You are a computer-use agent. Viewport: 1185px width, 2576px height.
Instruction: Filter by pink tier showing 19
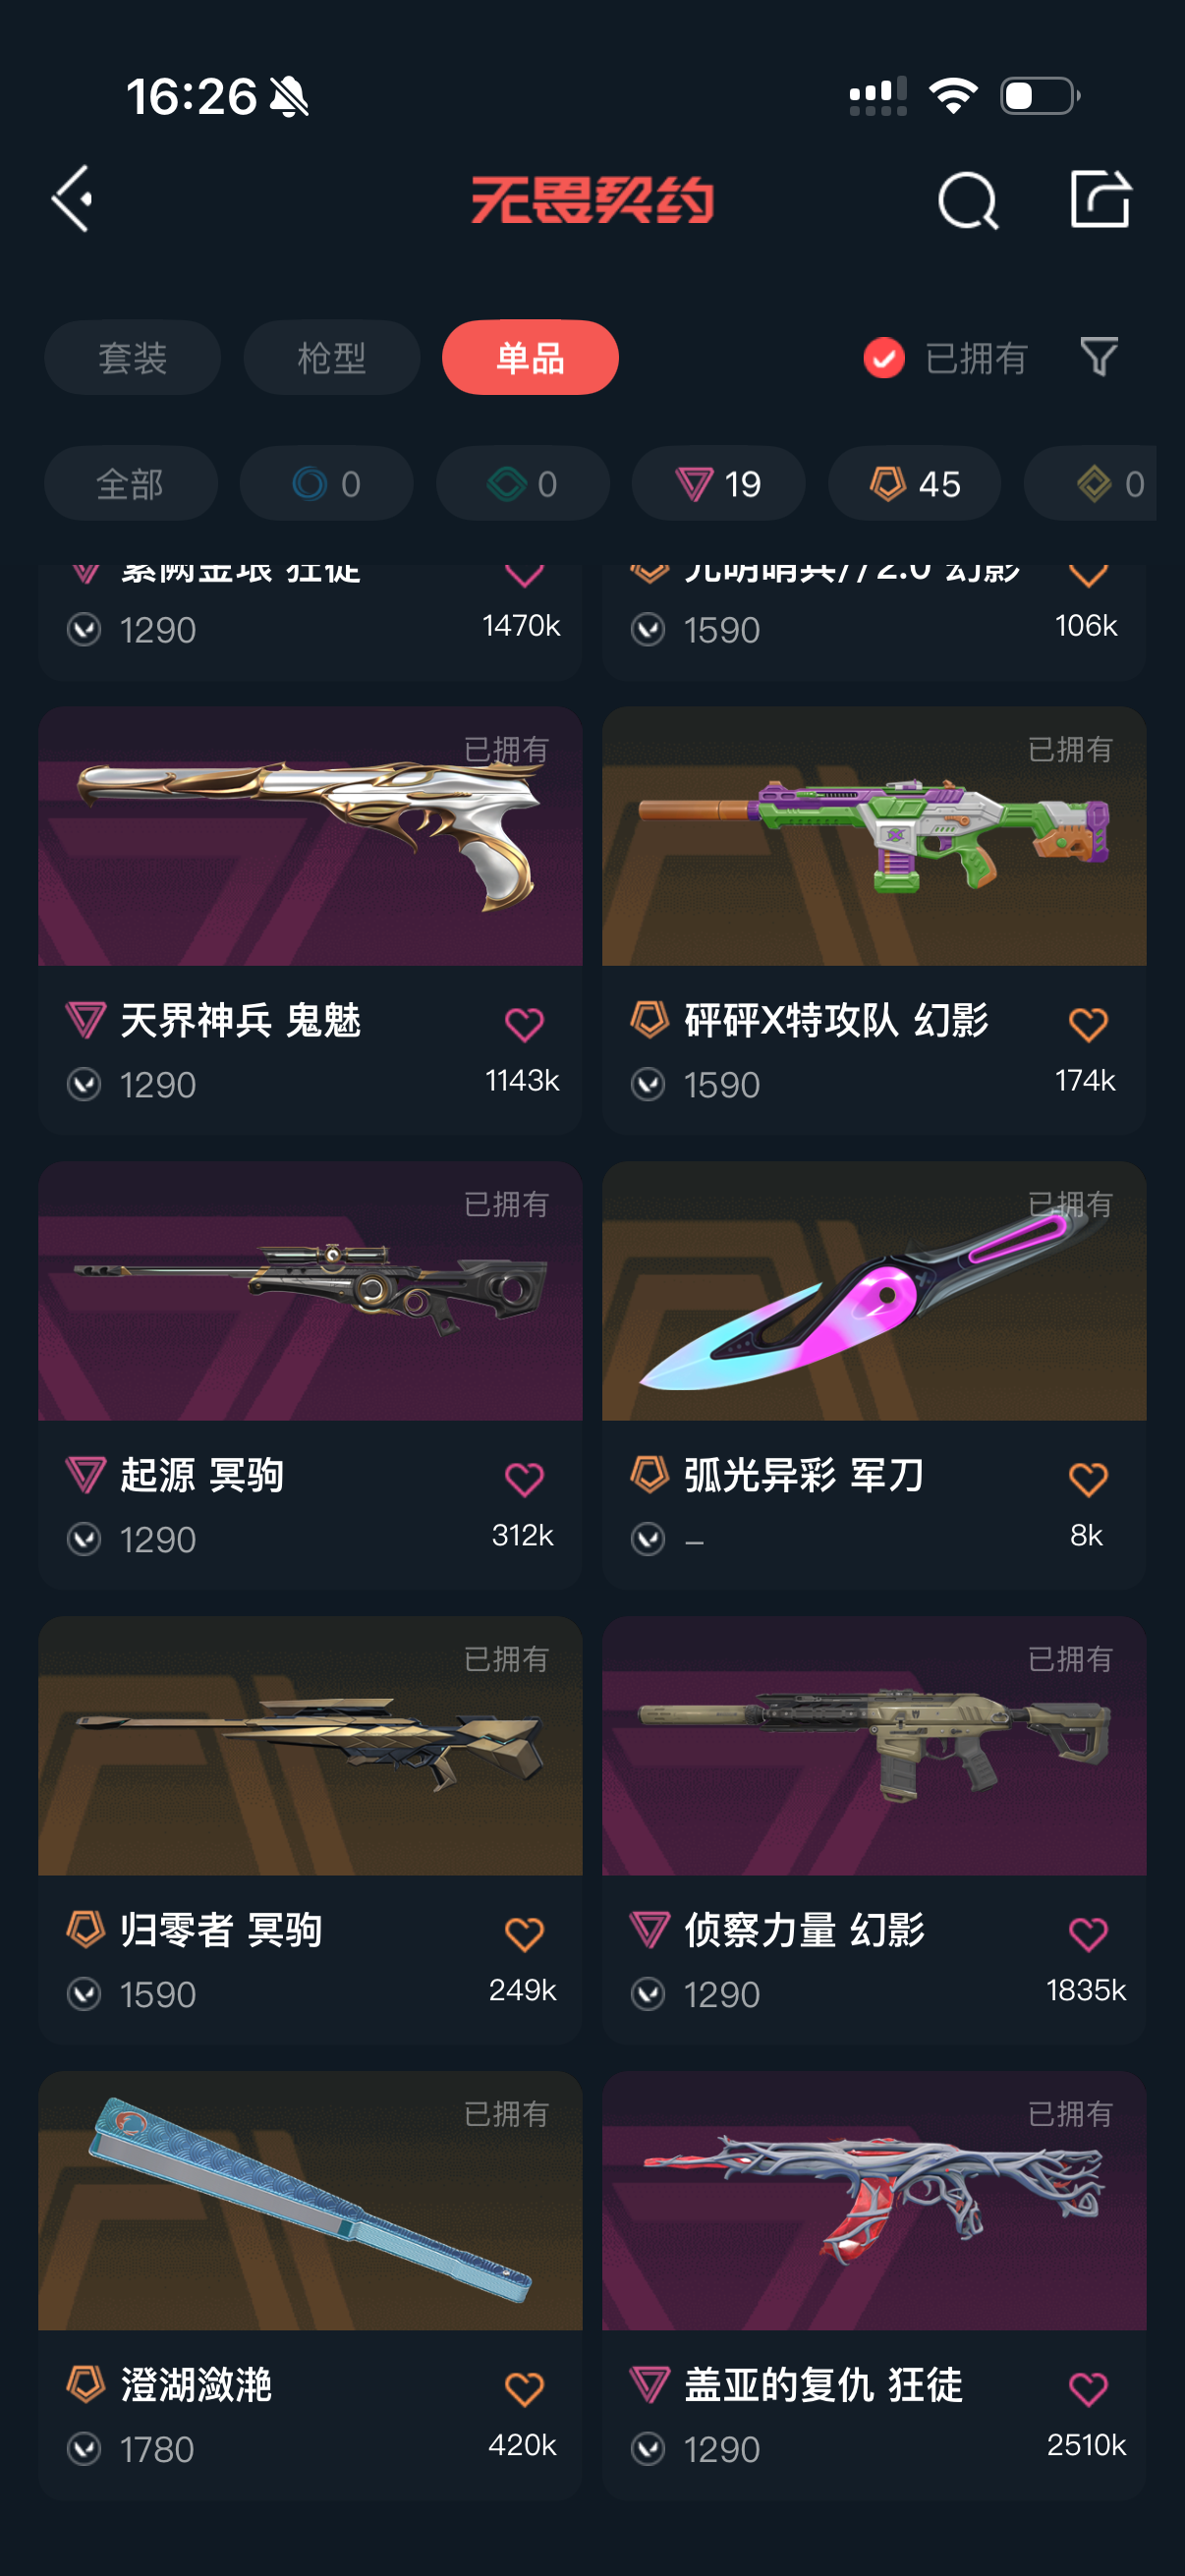pos(718,484)
